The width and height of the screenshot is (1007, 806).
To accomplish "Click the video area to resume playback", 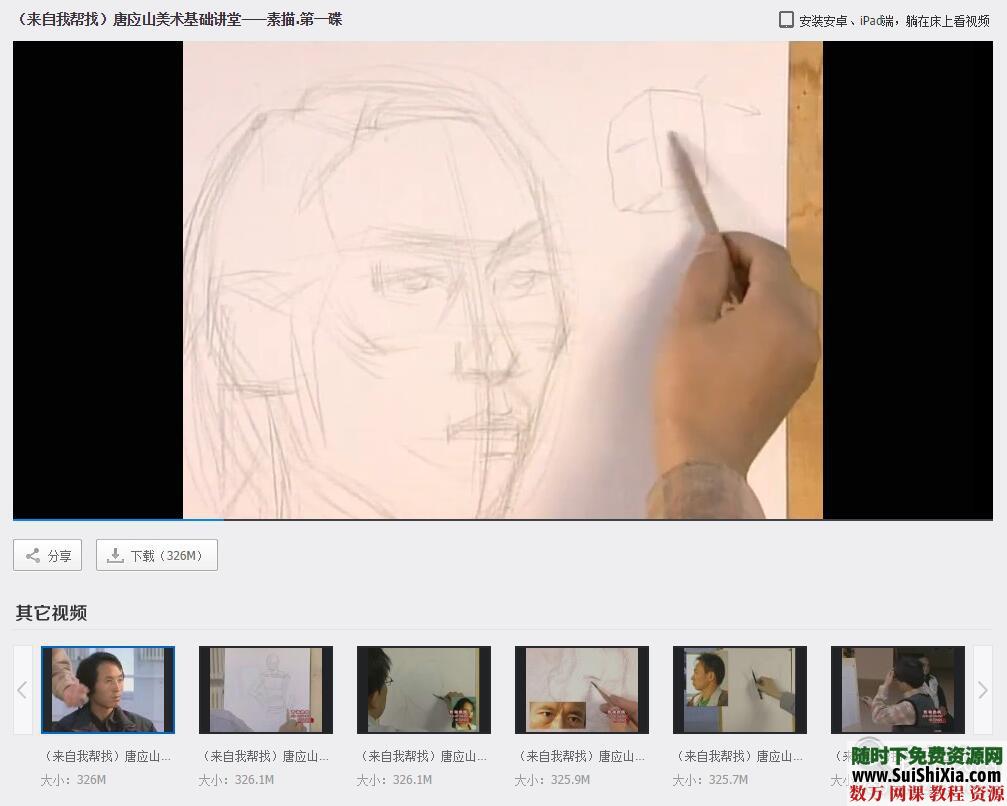I will 500,280.
